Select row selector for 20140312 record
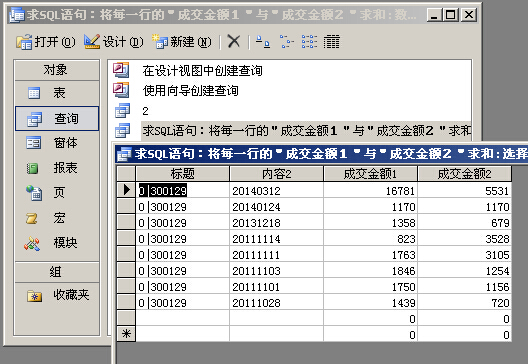Viewport: 528px width, 364px height. tap(126, 190)
